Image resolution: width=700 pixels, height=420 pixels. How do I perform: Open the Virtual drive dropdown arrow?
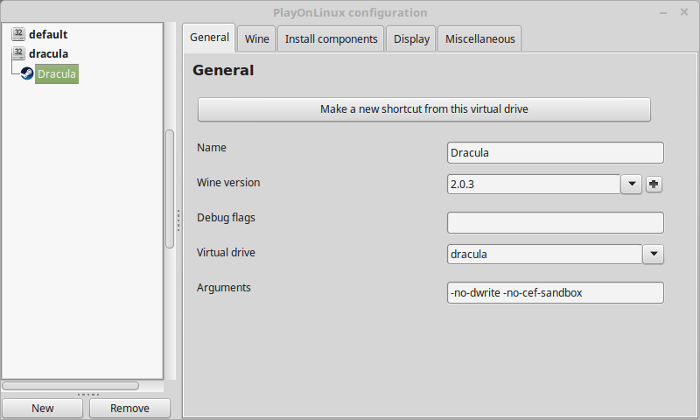(x=654, y=254)
